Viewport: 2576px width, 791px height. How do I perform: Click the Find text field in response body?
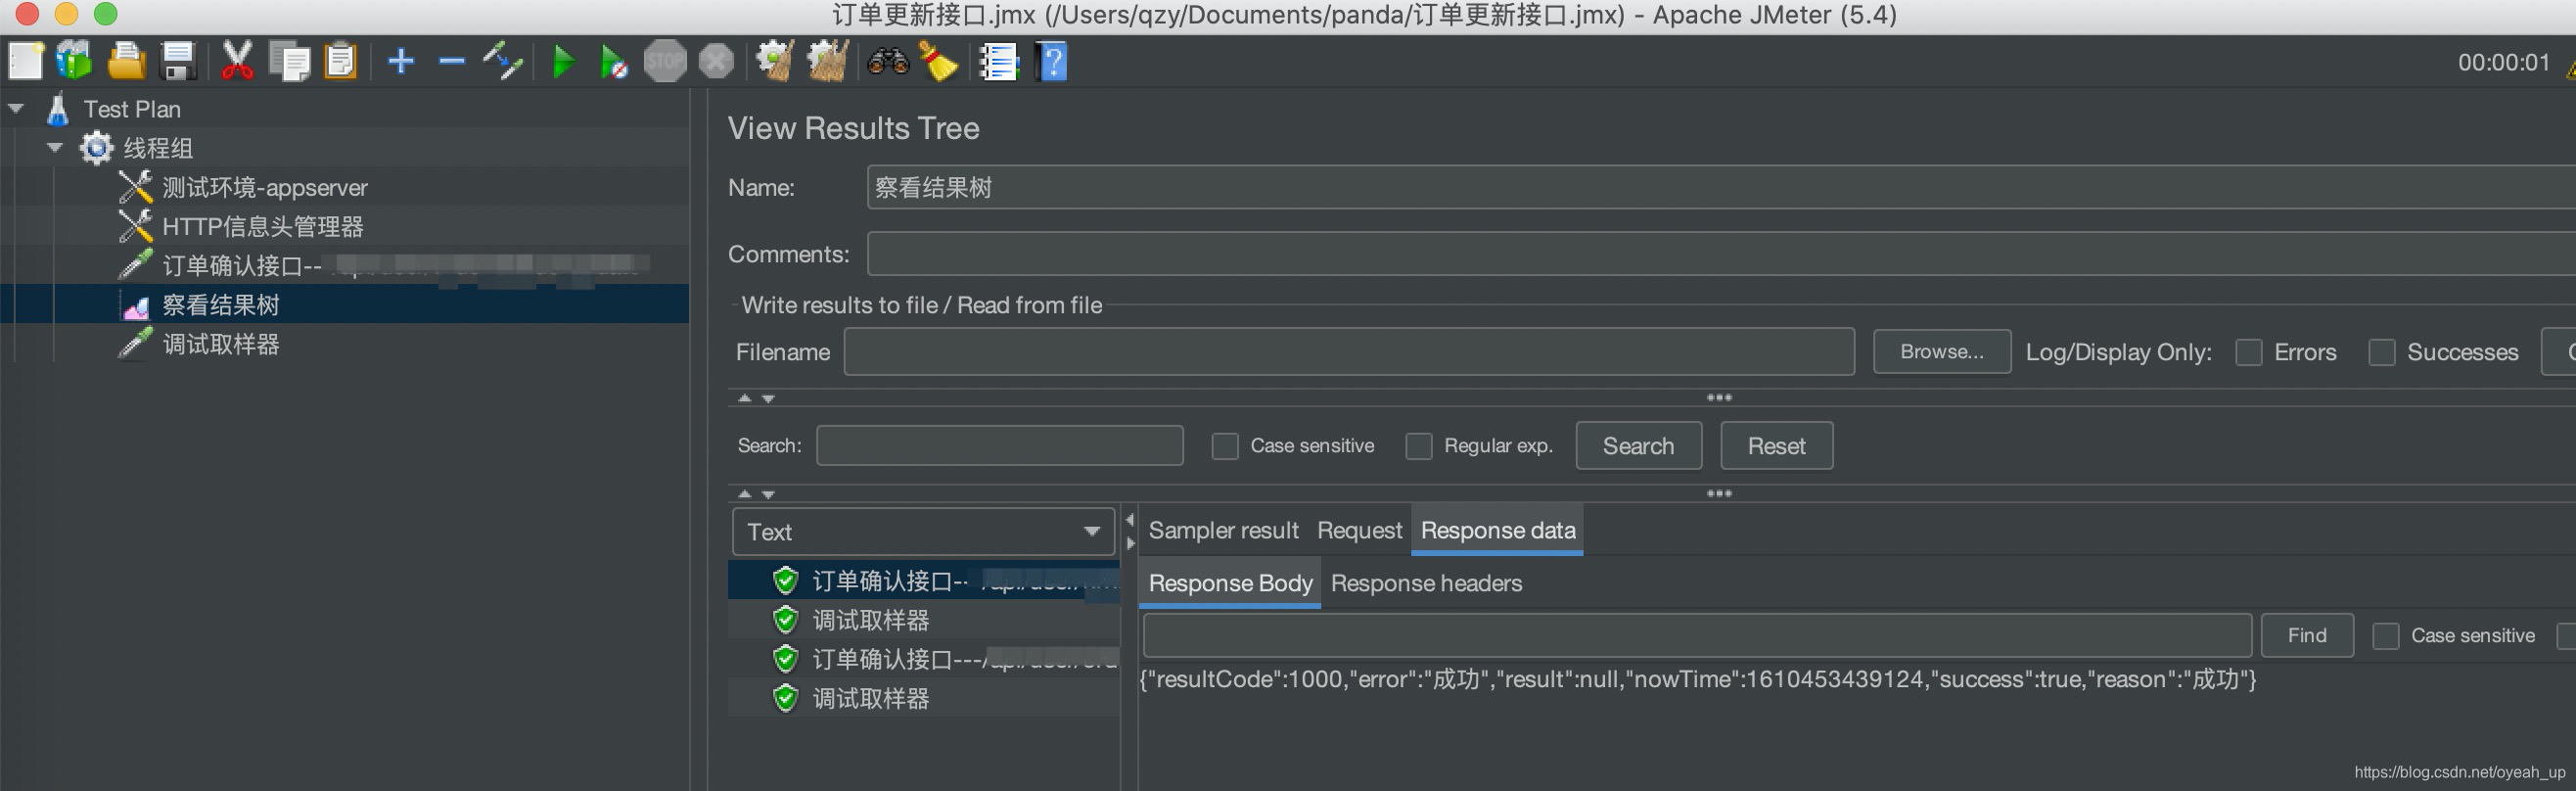coord(1697,636)
